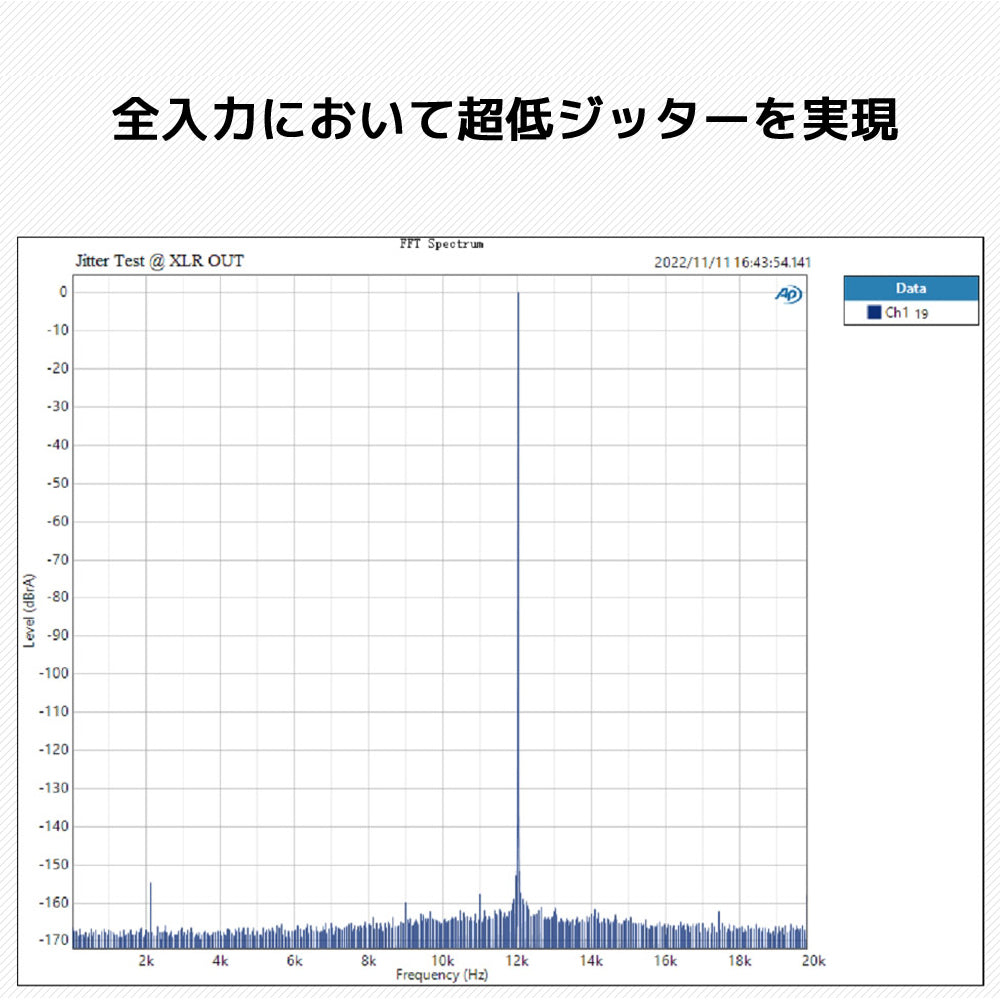Click the top of the 12k peak
Viewport: 1000px width, 1000px height.
click(x=518, y=295)
